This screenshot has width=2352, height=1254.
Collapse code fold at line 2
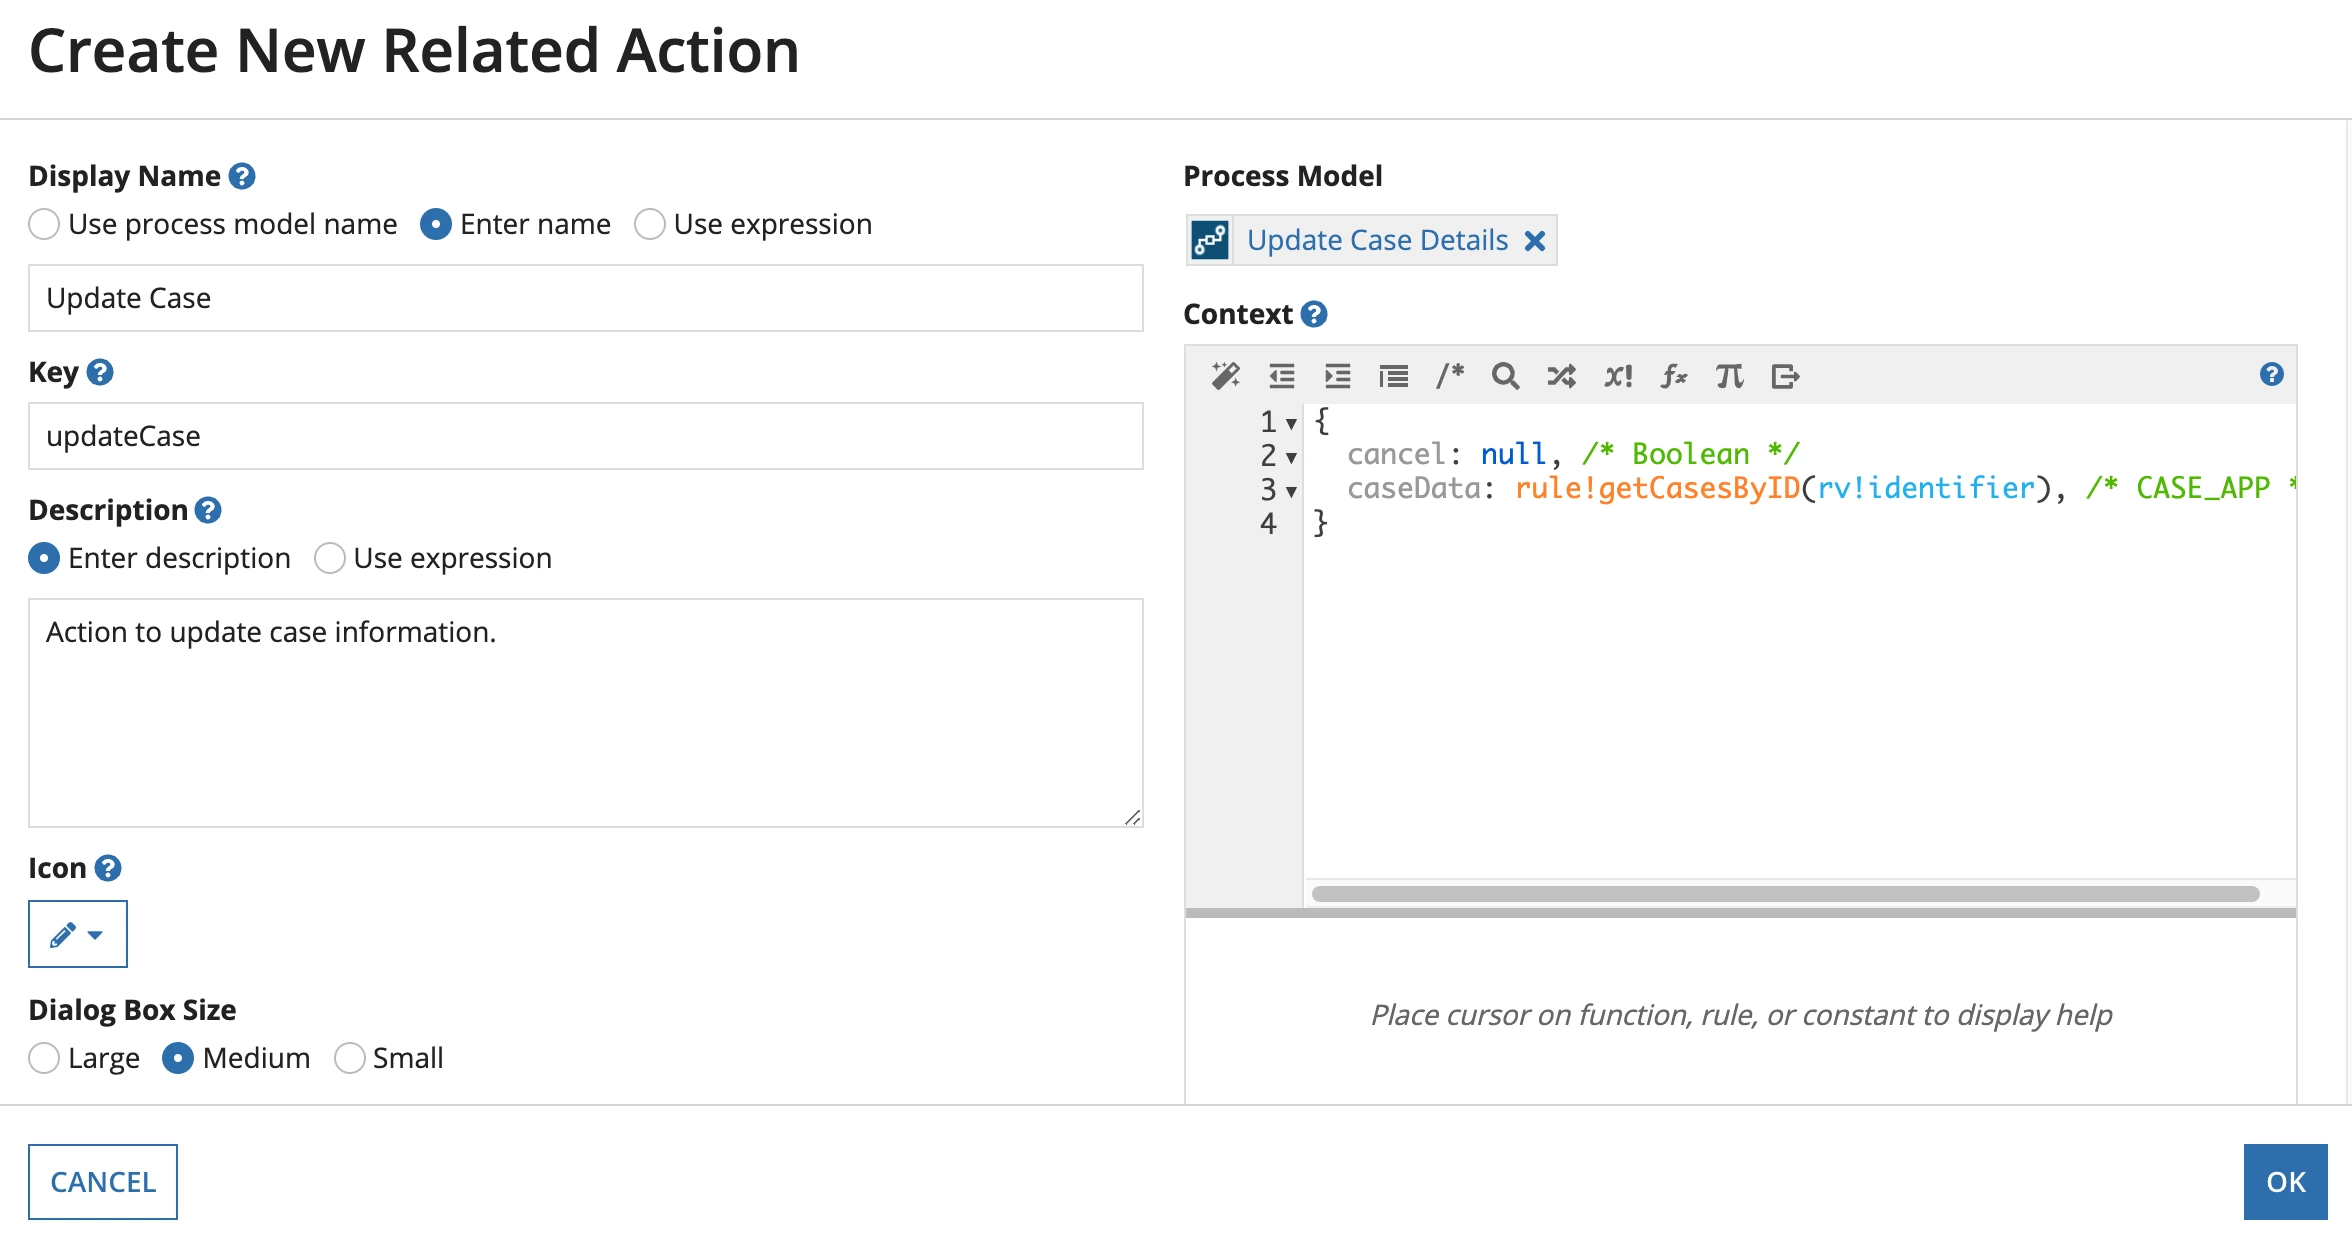(x=1291, y=458)
